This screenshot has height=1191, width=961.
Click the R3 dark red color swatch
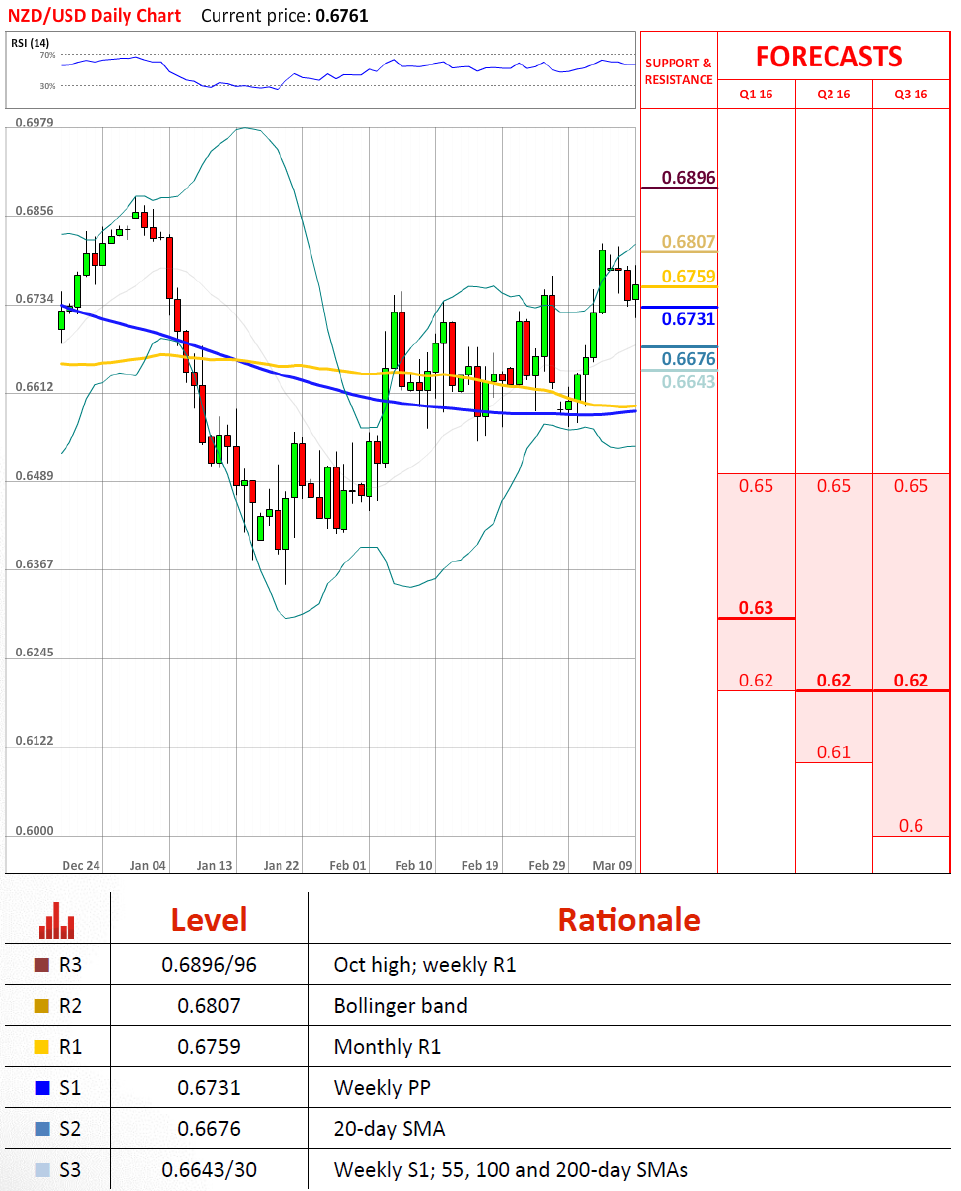(x=43, y=965)
